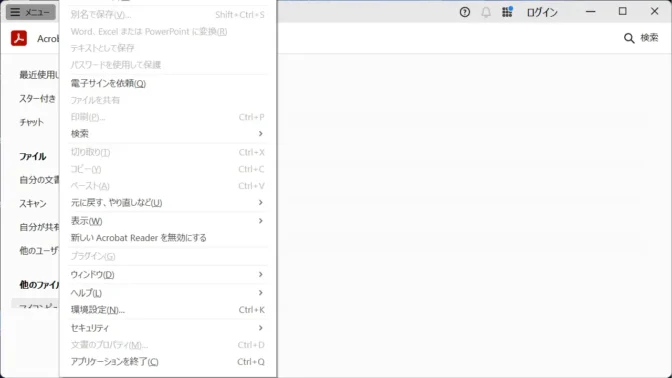Open 他のユーザー shared sidebar item

(39, 251)
